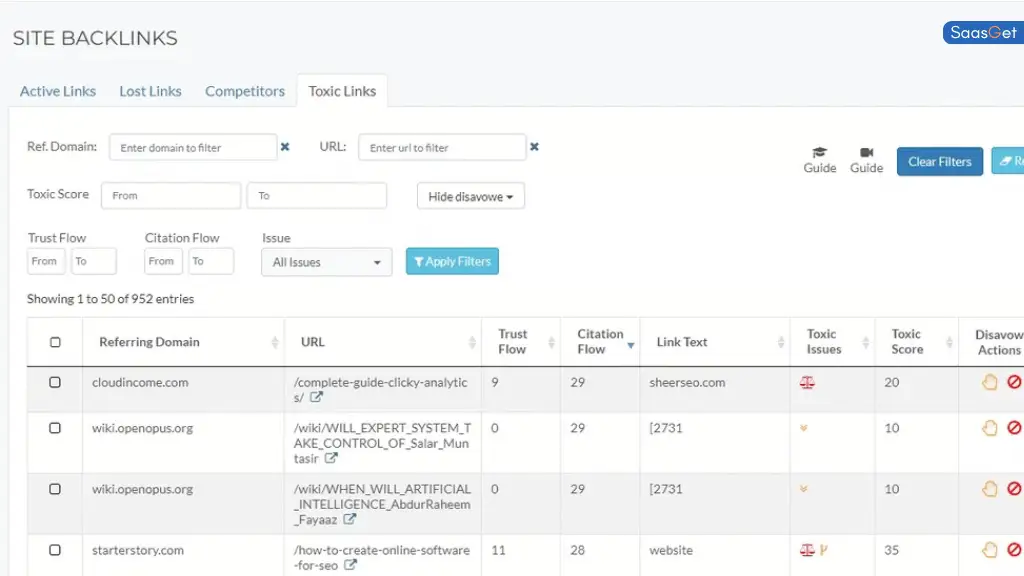Click hand action icon in WILL_EXPERT_SYSTEM row

click(x=989, y=428)
